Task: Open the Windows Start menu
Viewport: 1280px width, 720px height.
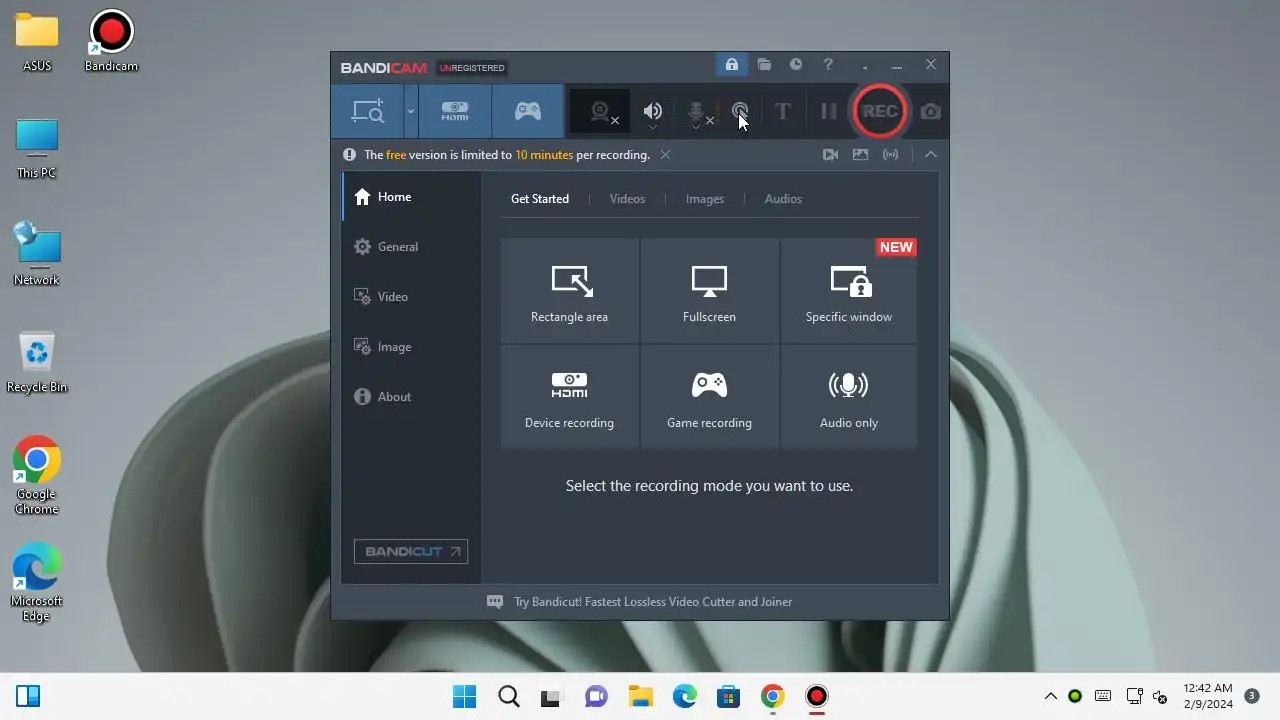Action: [464, 696]
